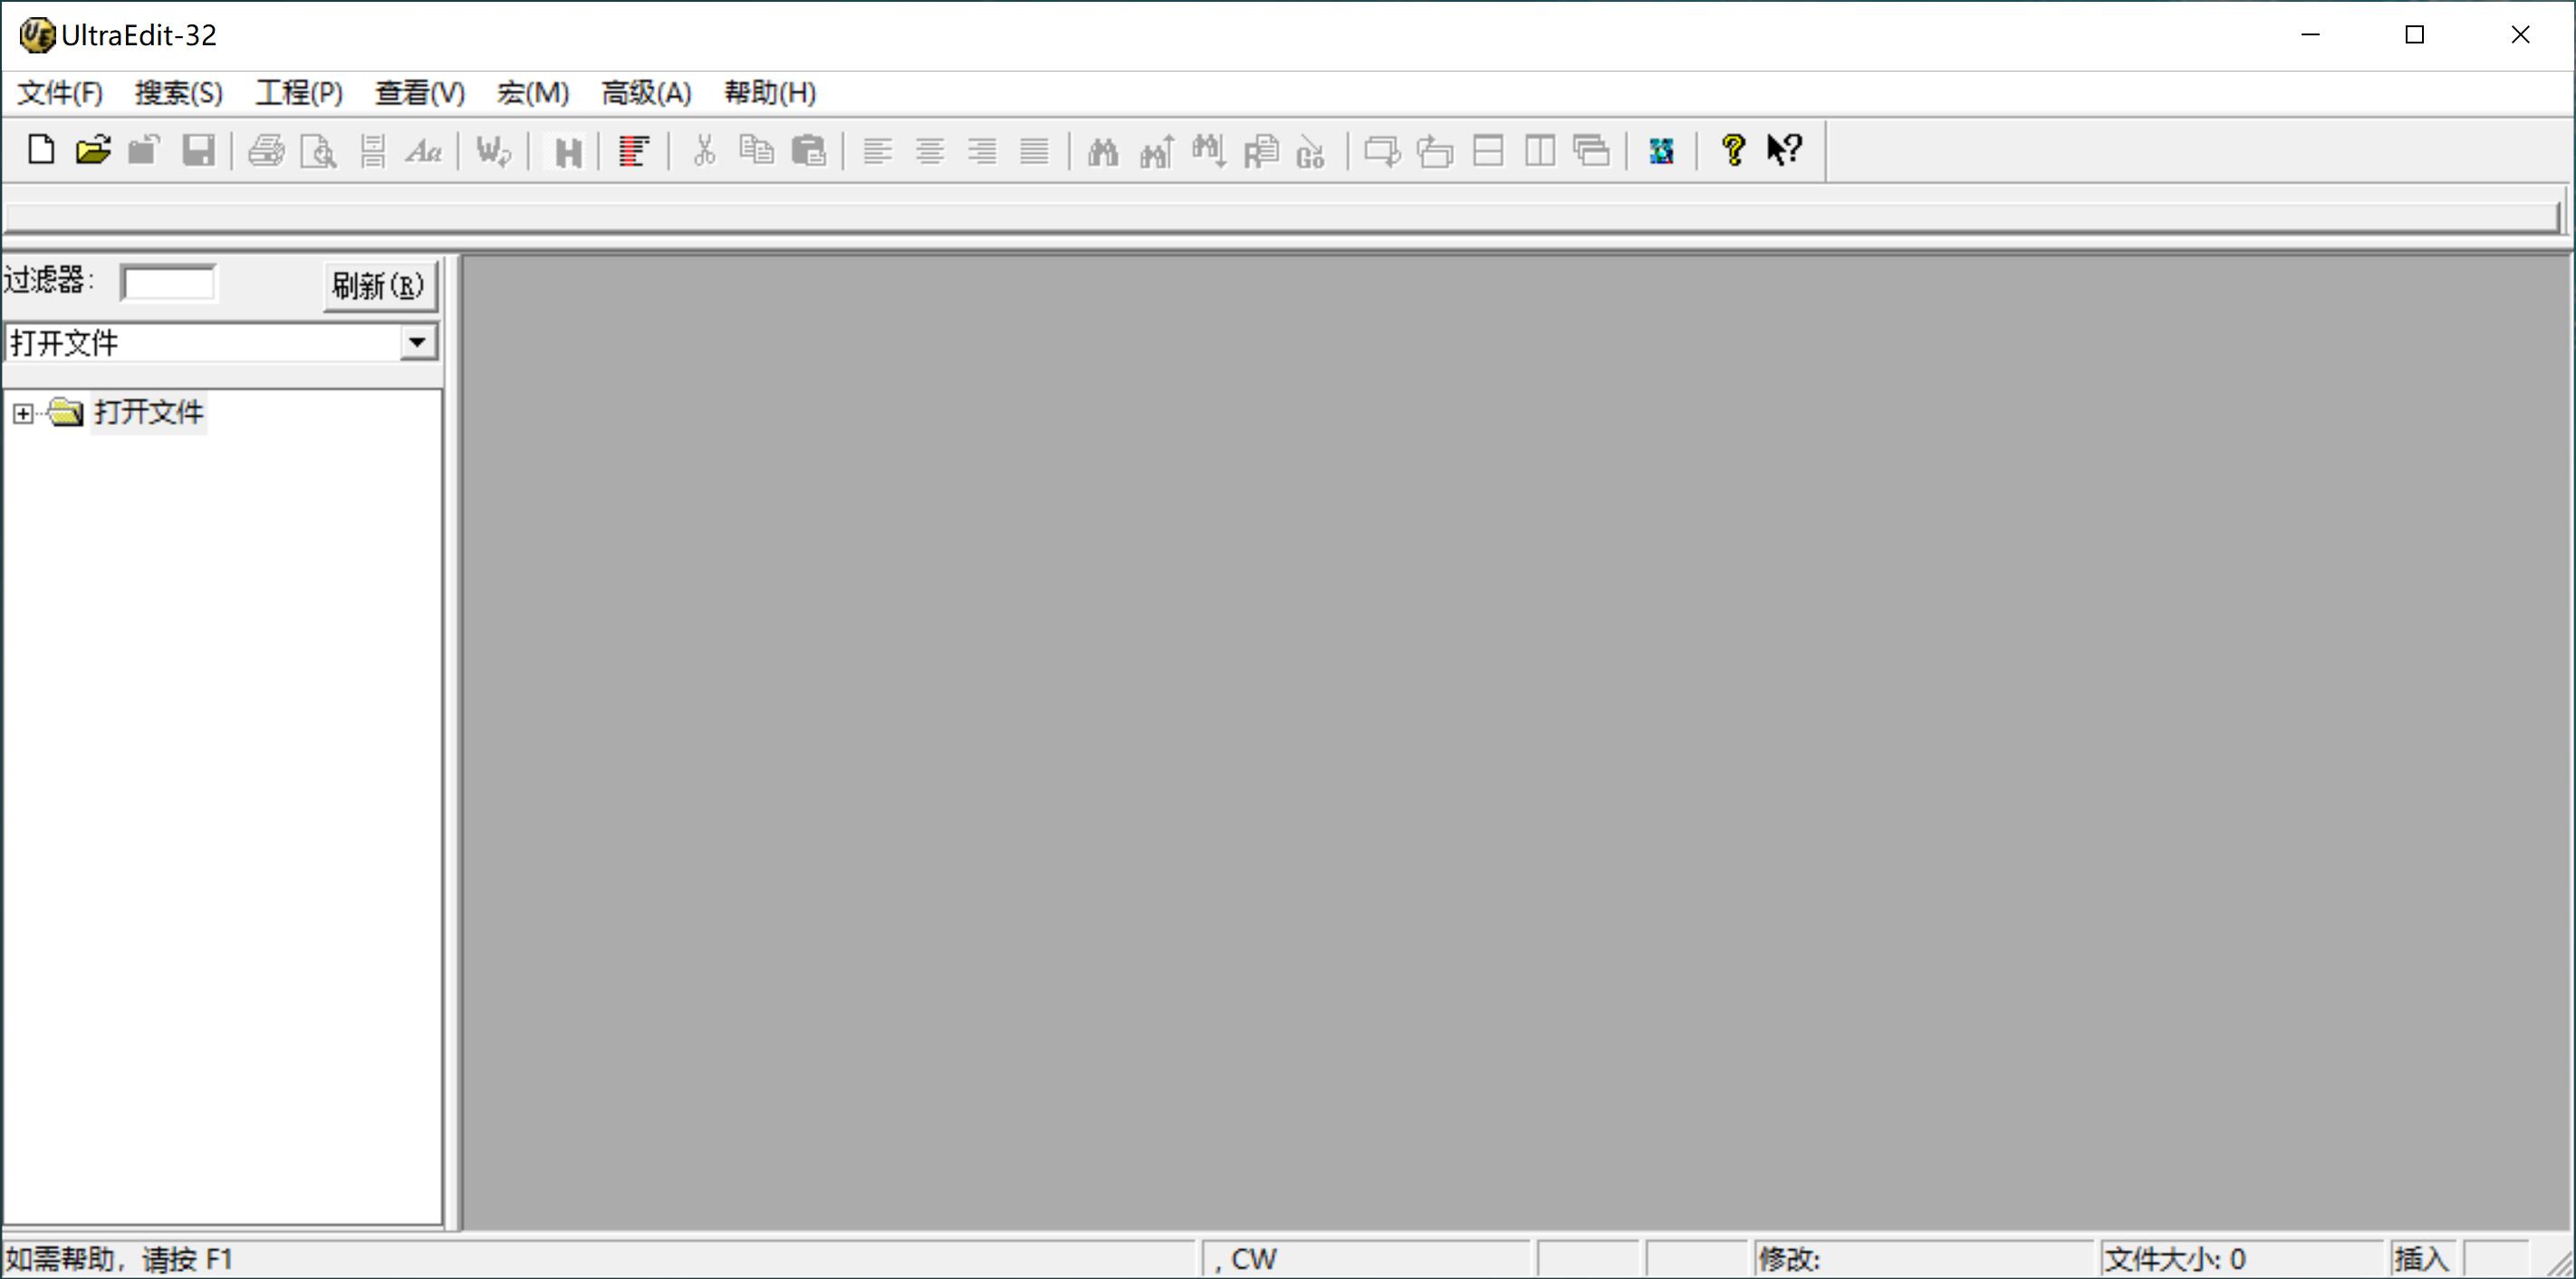The image size is (2576, 1279).
Task: Click the Find Previous binoculars-up icon
Action: click(x=1156, y=150)
